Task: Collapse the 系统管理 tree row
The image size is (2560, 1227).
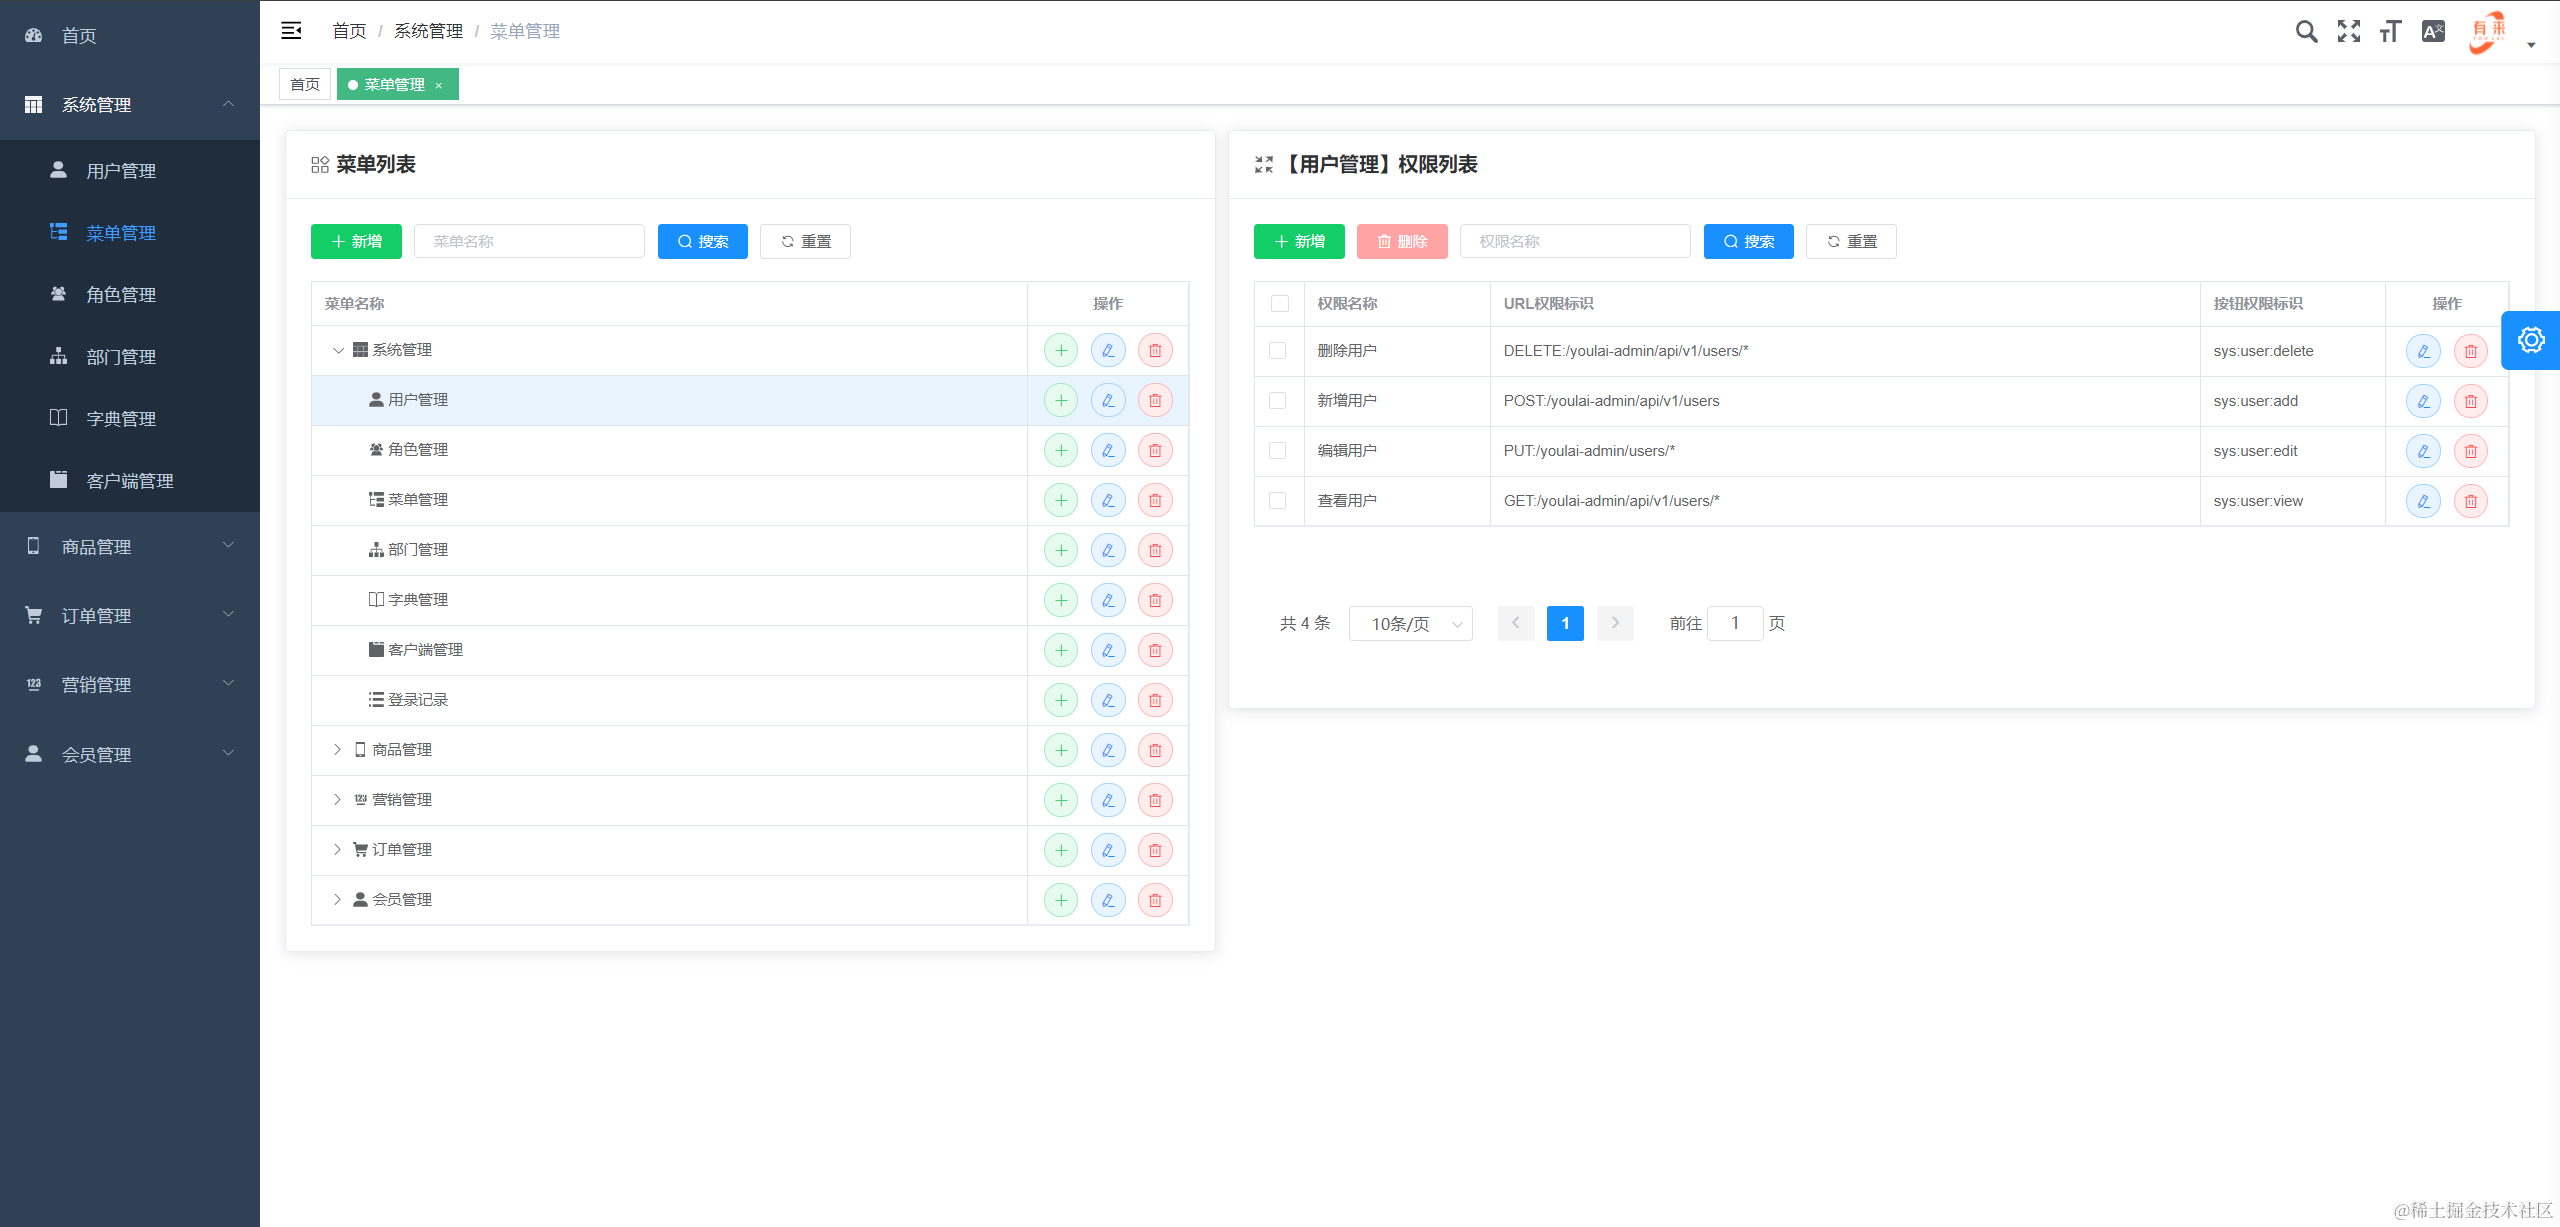Action: (338, 350)
